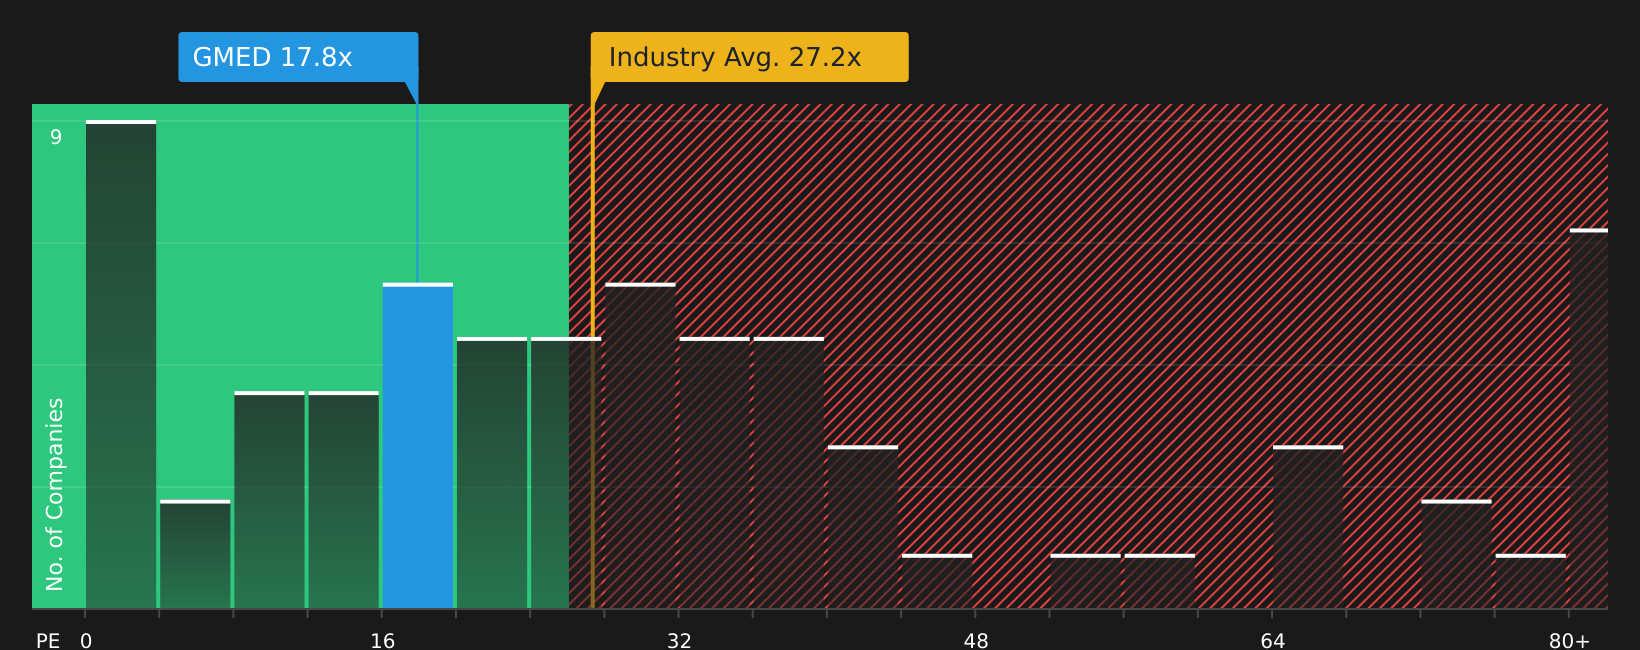Click the bar for PE 36 to 40
This screenshot has width=1640, height=650.
pos(789,473)
